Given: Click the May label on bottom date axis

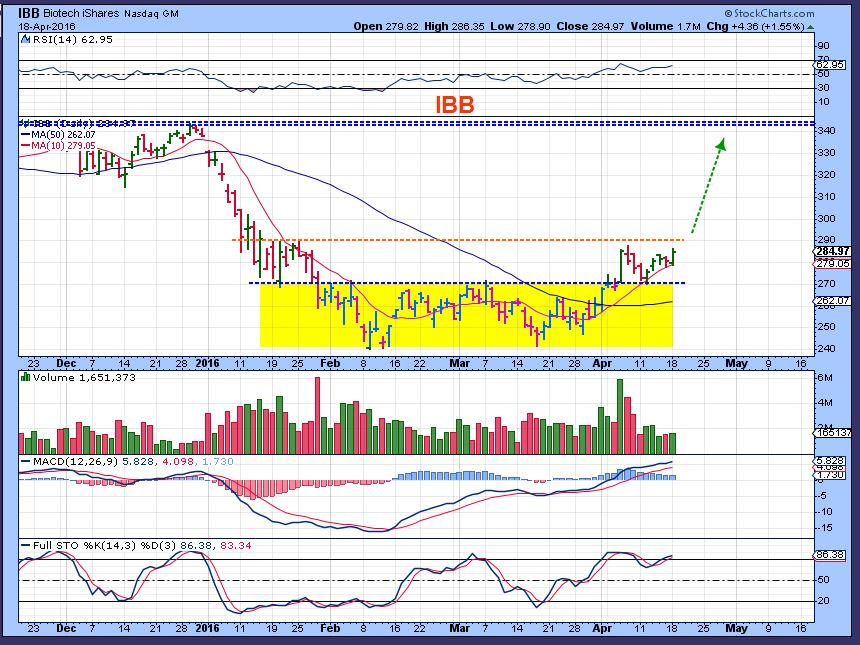Looking at the screenshot, I should [736, 628].
